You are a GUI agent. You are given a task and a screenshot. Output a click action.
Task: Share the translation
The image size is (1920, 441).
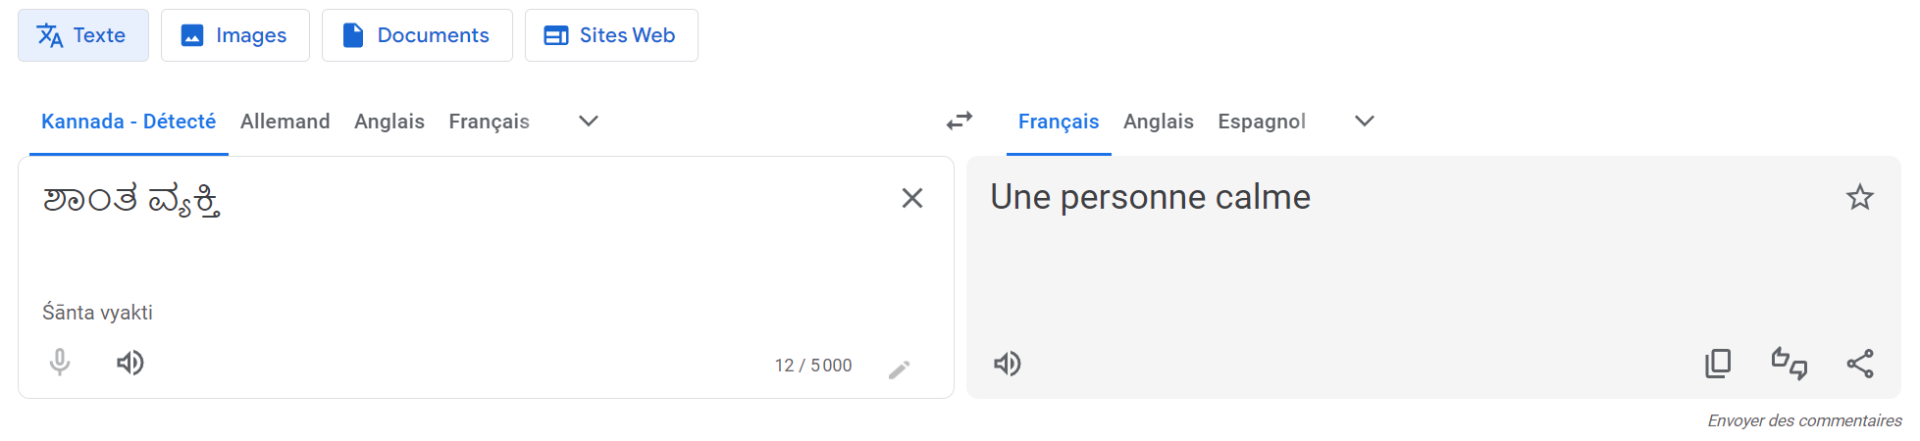pyautogui.click(x=1860, y=363)
